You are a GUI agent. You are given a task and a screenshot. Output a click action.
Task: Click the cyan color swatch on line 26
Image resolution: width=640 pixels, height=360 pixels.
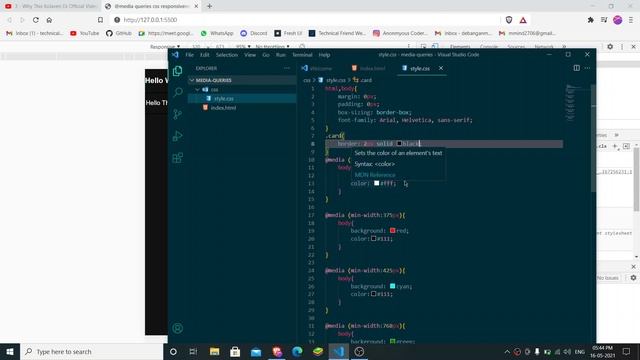tap(392, 286)
